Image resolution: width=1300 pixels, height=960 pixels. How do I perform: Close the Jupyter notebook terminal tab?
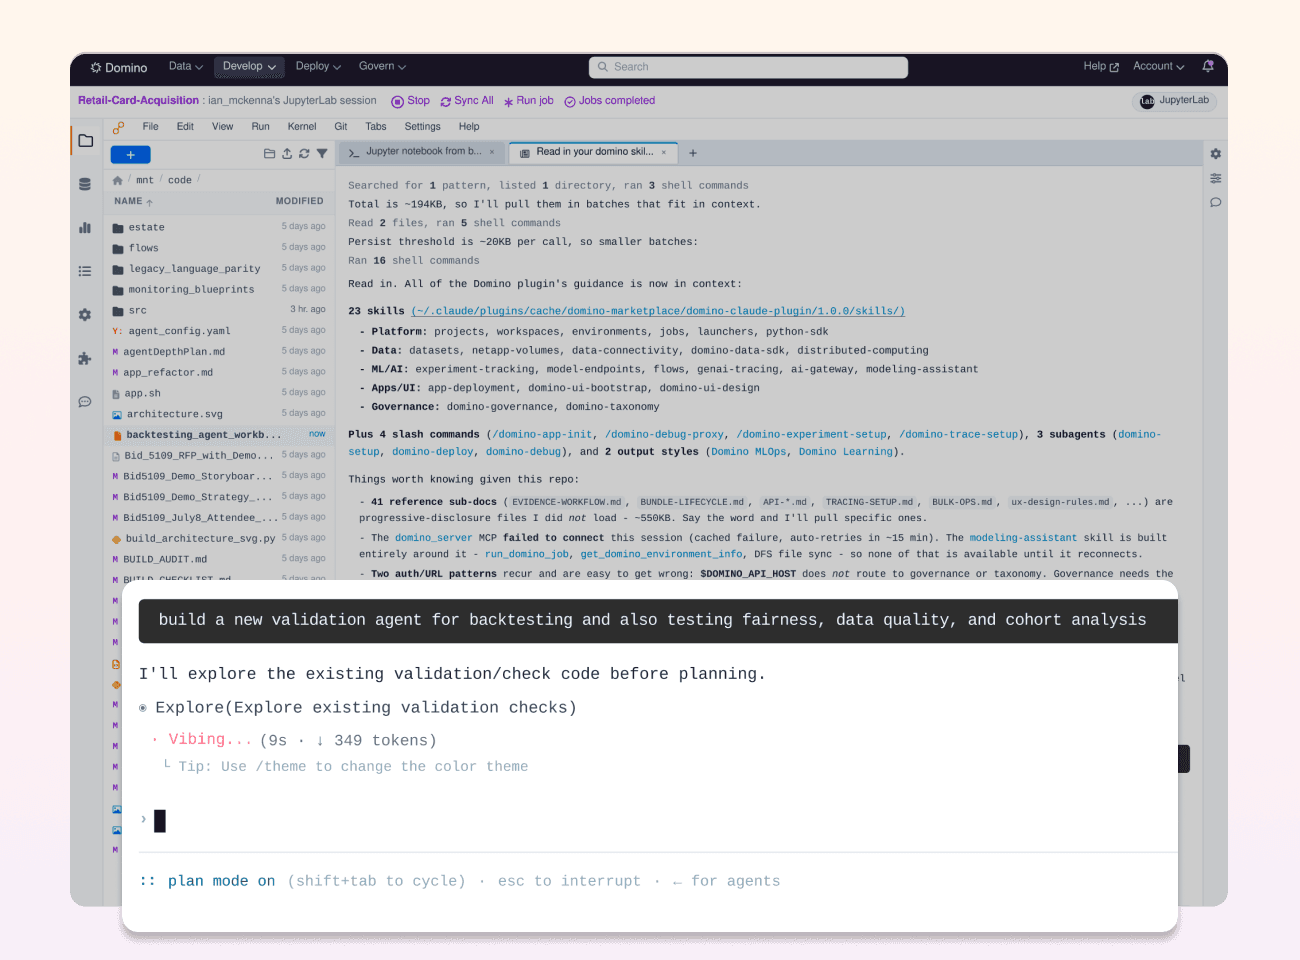point(492,152)
